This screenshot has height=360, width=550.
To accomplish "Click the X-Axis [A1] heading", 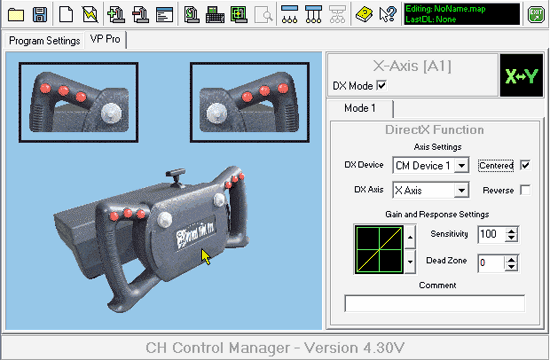I will point(412,66).
